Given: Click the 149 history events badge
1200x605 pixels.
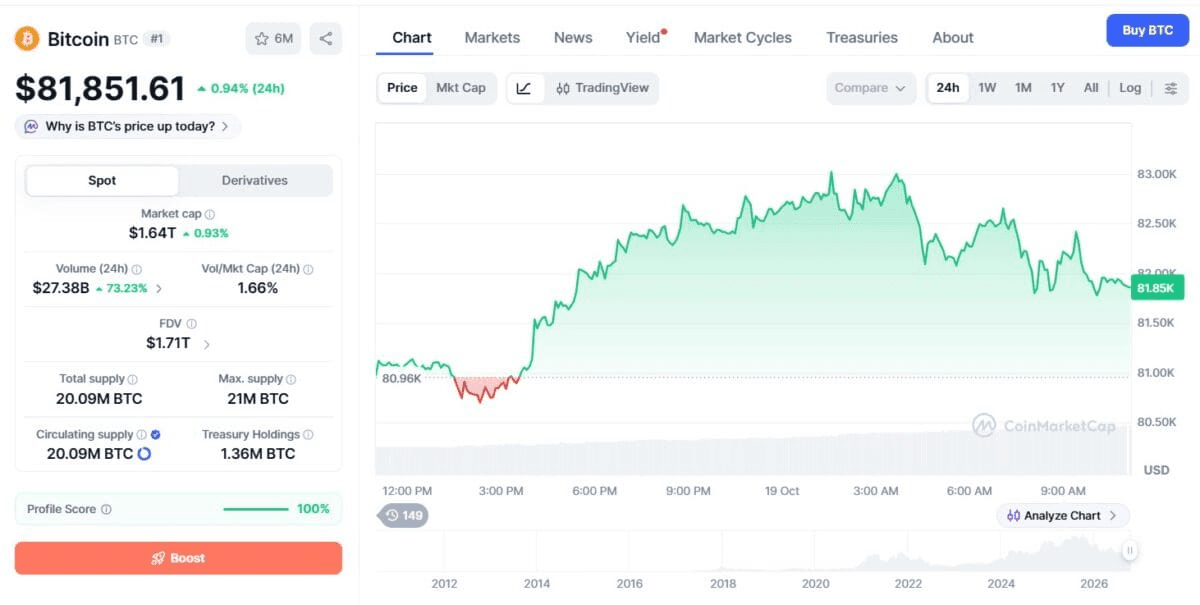Looking at the screenshot, I should coord(403,516).
